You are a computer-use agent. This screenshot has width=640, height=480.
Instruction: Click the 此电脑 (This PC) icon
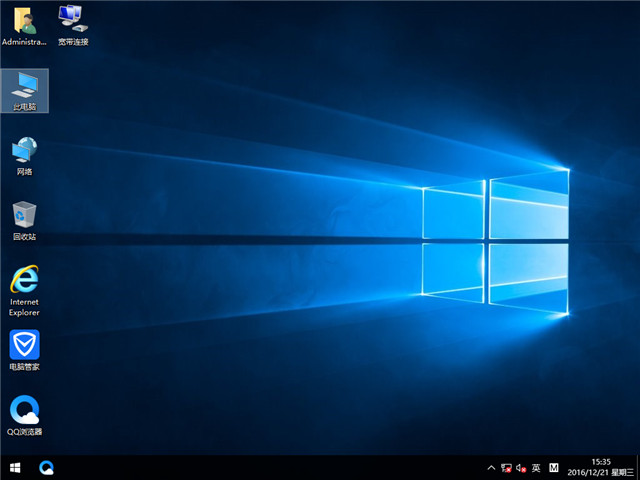click(25, 88)
